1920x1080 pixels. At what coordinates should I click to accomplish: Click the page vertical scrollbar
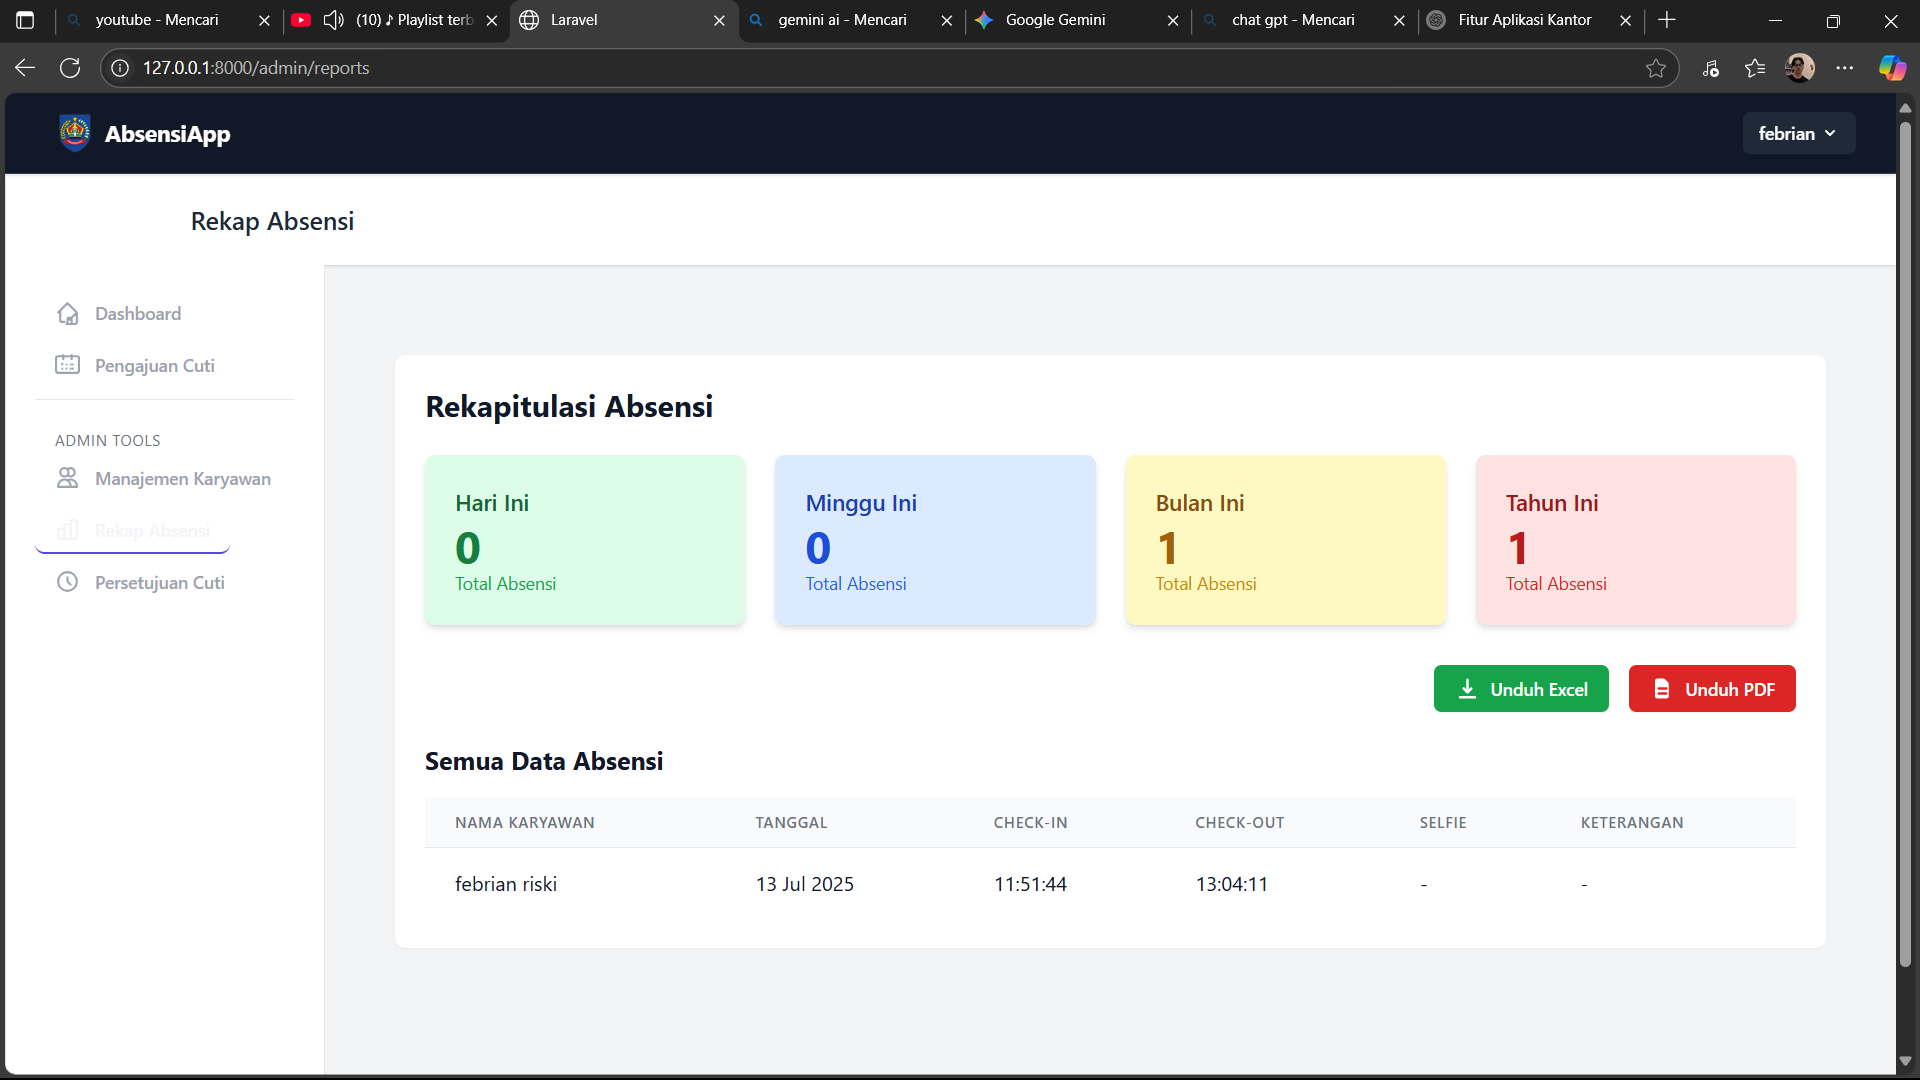(1905, 540)
